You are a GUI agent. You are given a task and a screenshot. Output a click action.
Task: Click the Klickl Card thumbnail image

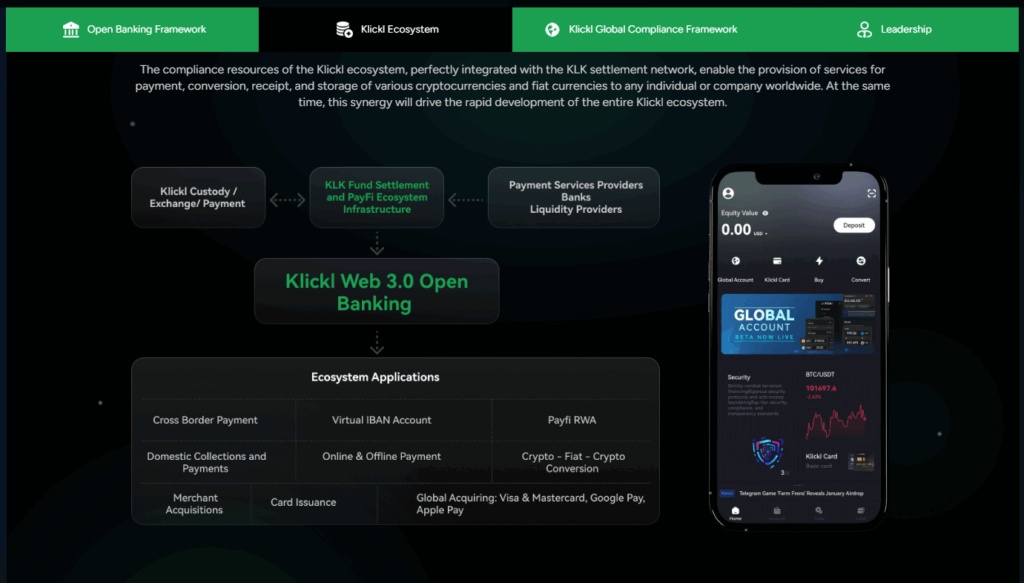861,461
